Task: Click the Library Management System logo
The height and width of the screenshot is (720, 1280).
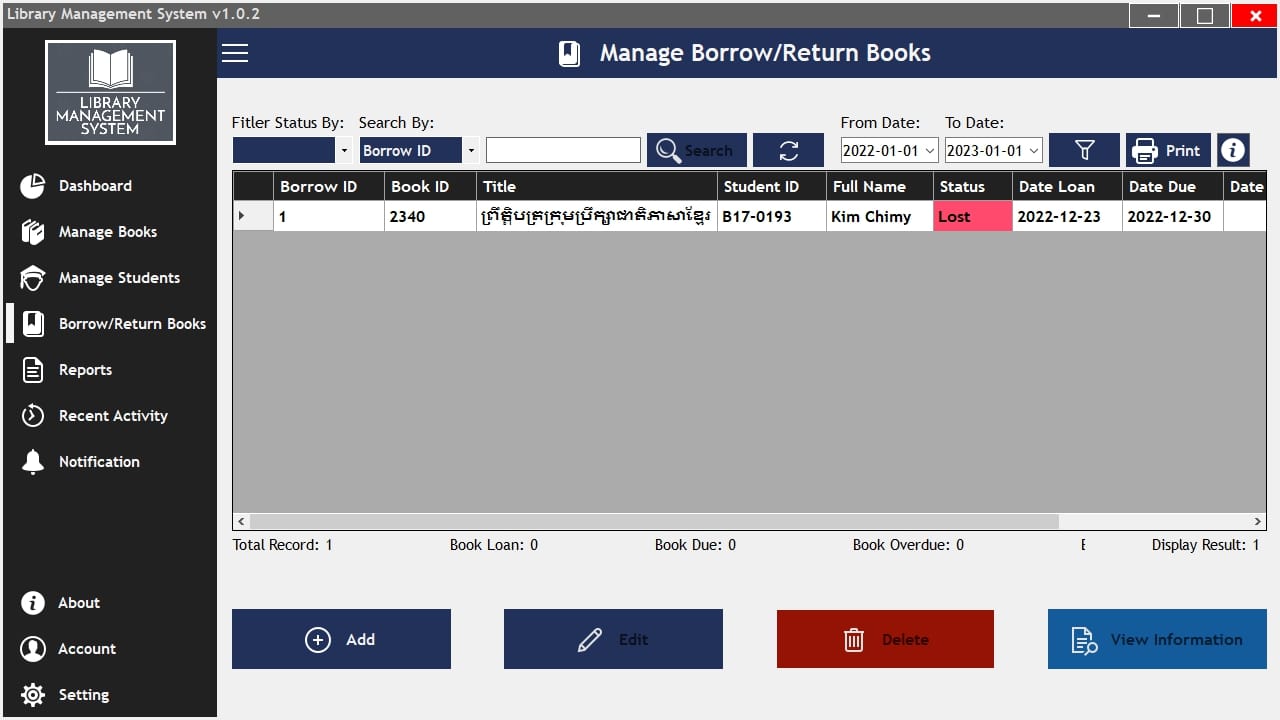Action: pos(110,92)
